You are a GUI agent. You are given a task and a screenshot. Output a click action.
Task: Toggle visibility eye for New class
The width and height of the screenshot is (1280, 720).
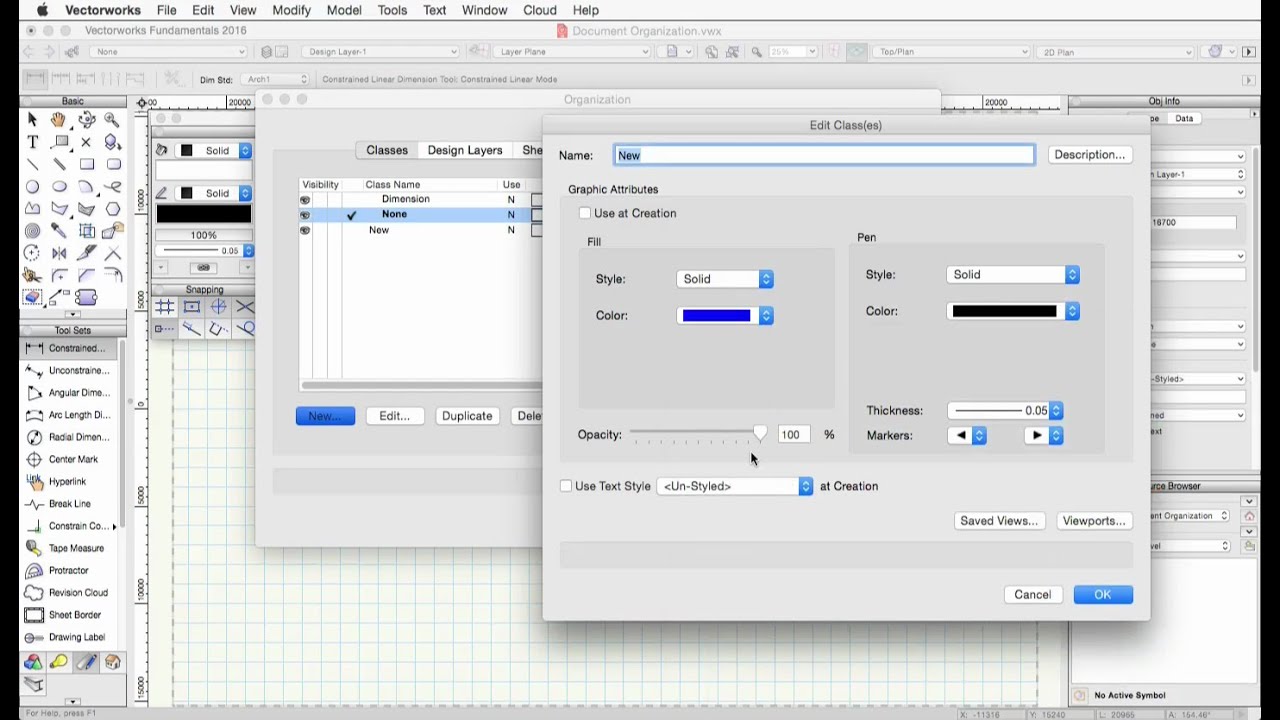click(305, 230)
